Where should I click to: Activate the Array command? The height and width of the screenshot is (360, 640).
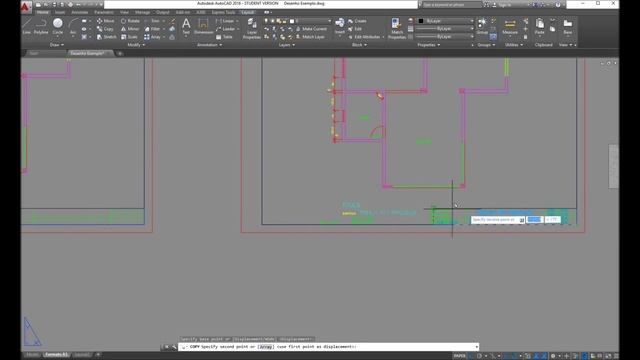click(153, 37)
